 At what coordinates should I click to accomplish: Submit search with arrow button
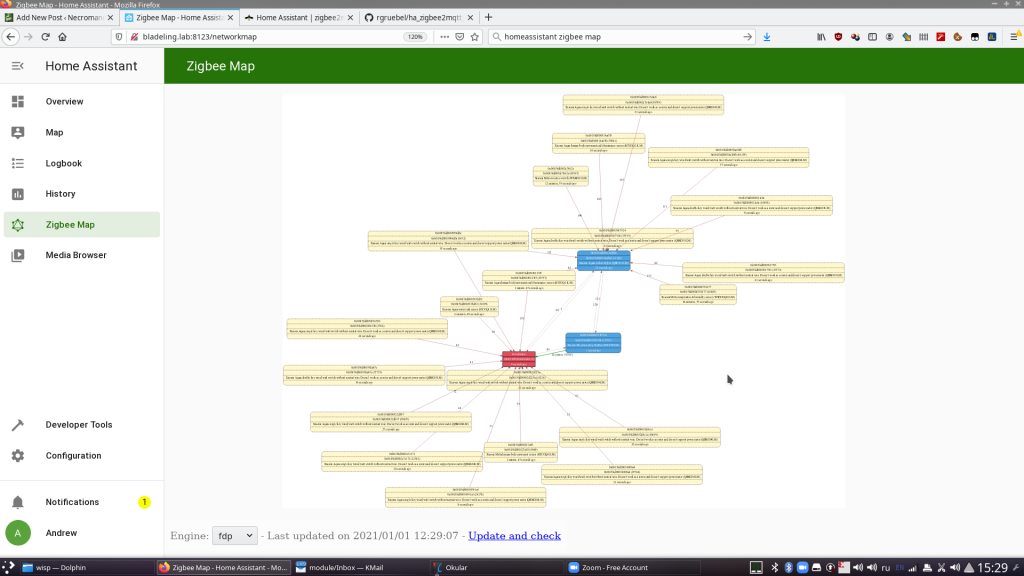tap(747, 37)
